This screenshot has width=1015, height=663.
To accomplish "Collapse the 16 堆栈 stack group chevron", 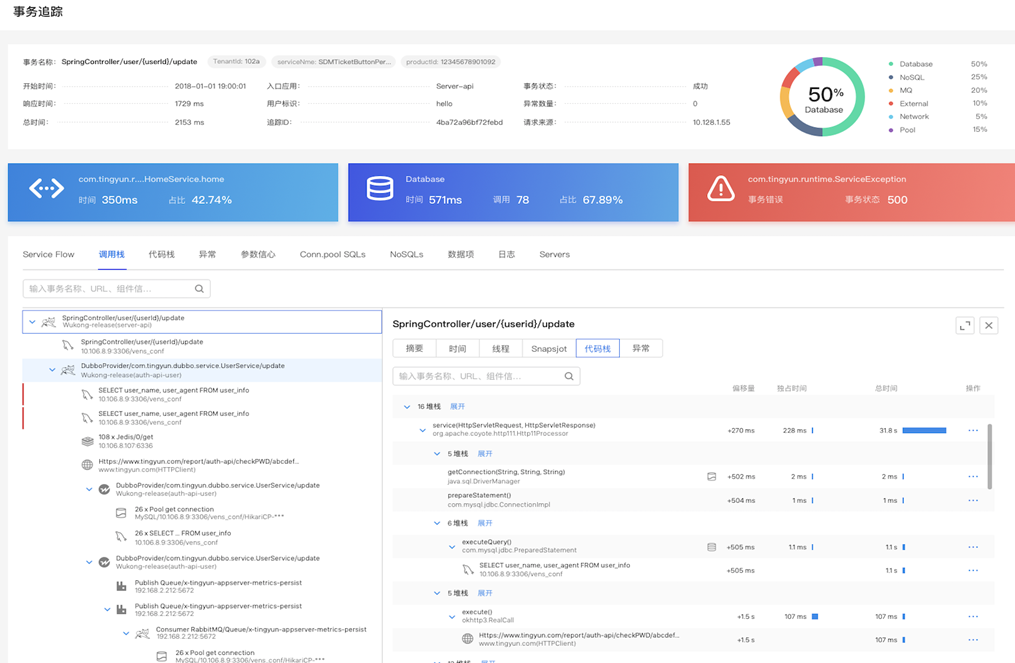I will pyautogui.click(x=407, y=407).
